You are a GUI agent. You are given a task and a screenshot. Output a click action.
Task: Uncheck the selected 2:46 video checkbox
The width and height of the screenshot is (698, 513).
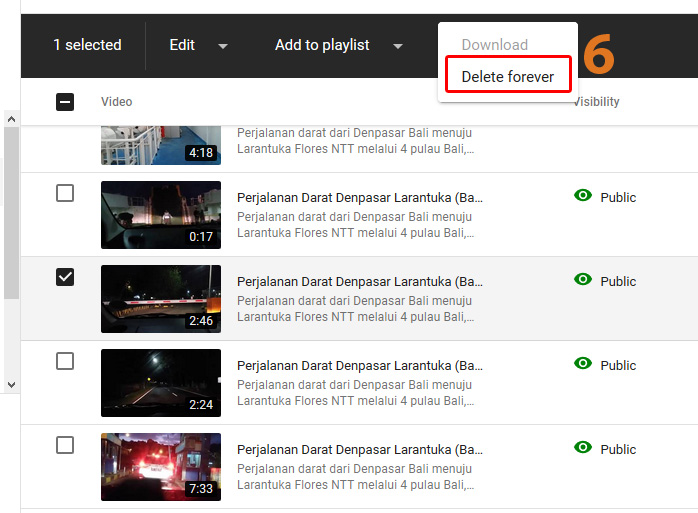pyautogui.click(x=65, y=277)
